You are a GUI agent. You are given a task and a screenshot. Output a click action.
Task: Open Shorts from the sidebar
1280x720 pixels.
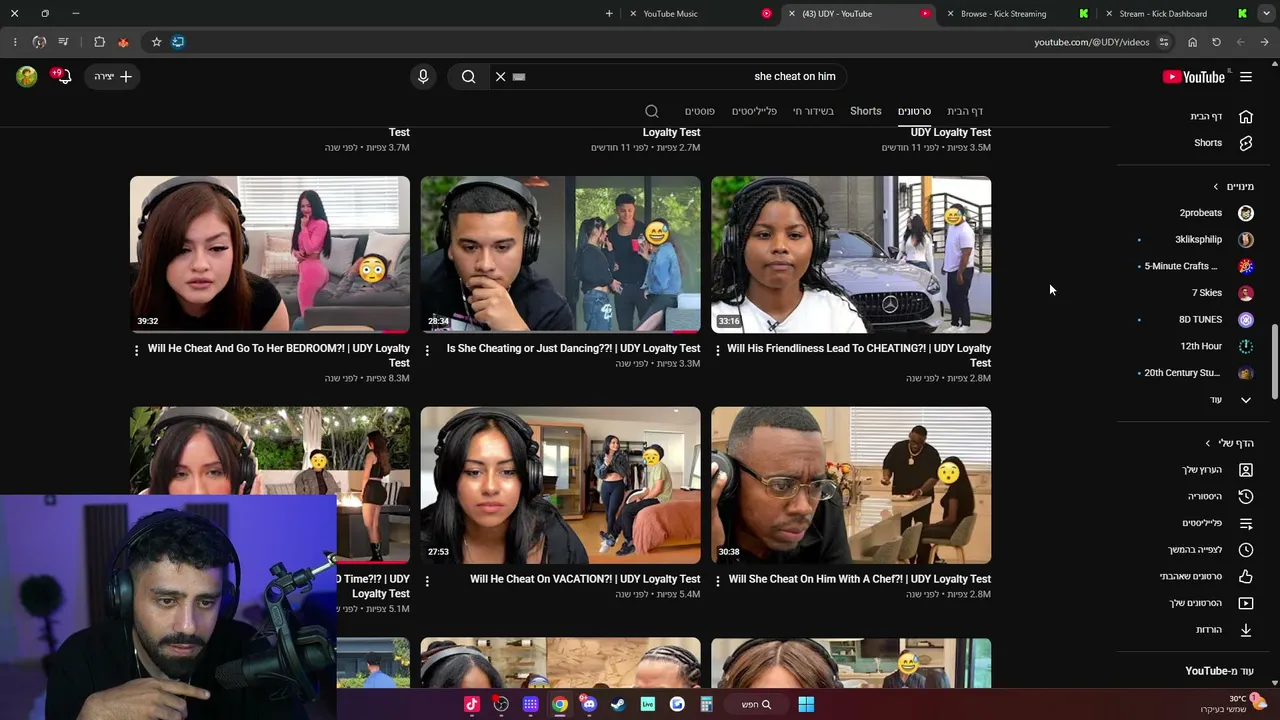coord(1222,143)
